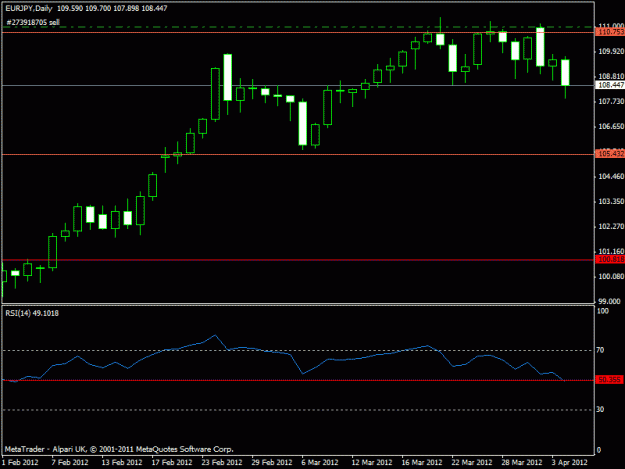The image size is (625, 469).
Task: Select the #273918705 sell order label
Action: (x=33, y=22)
